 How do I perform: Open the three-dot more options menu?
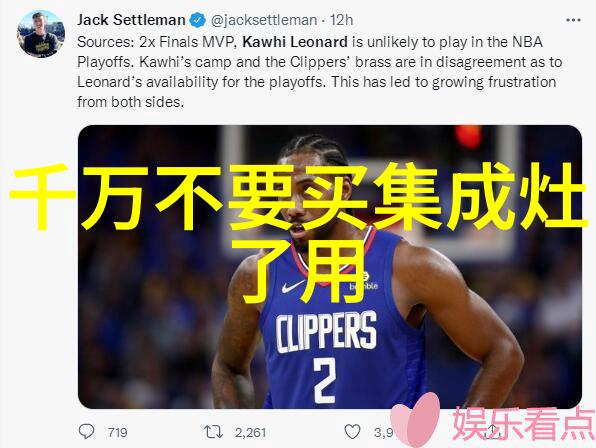click(573, 20)
